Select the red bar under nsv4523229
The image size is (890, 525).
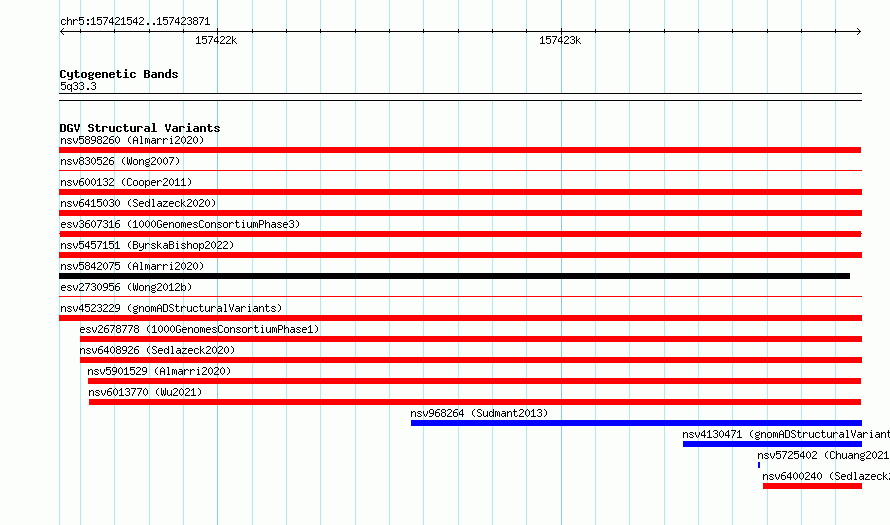click(x=460, y=318)
